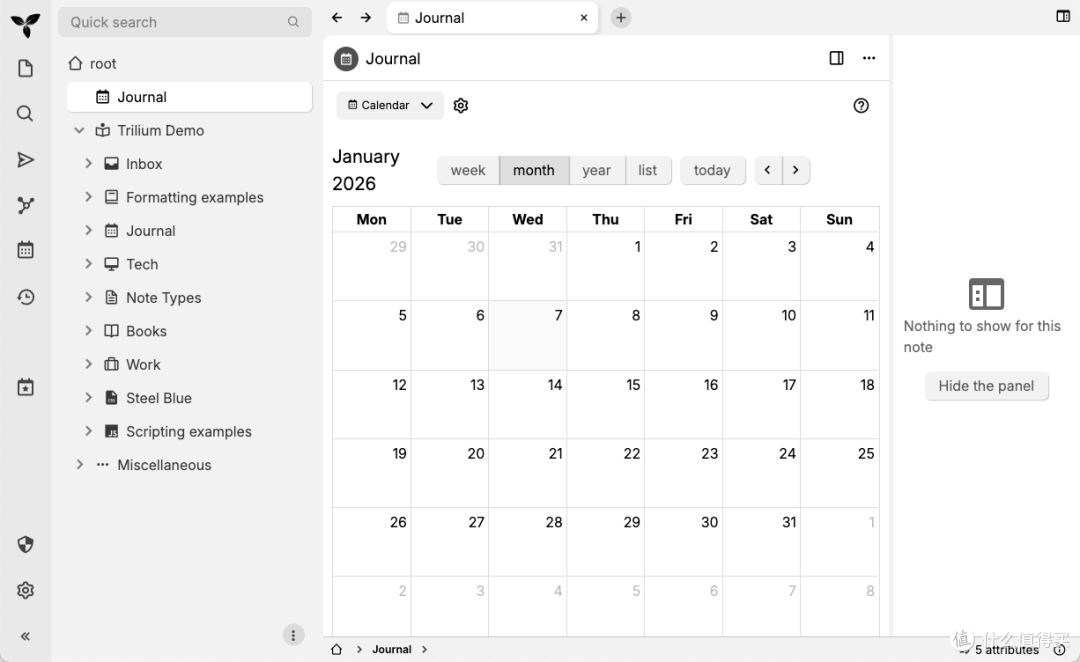Open 5 attributes in status bar
1080x662 pixels.
(1006, 650)
